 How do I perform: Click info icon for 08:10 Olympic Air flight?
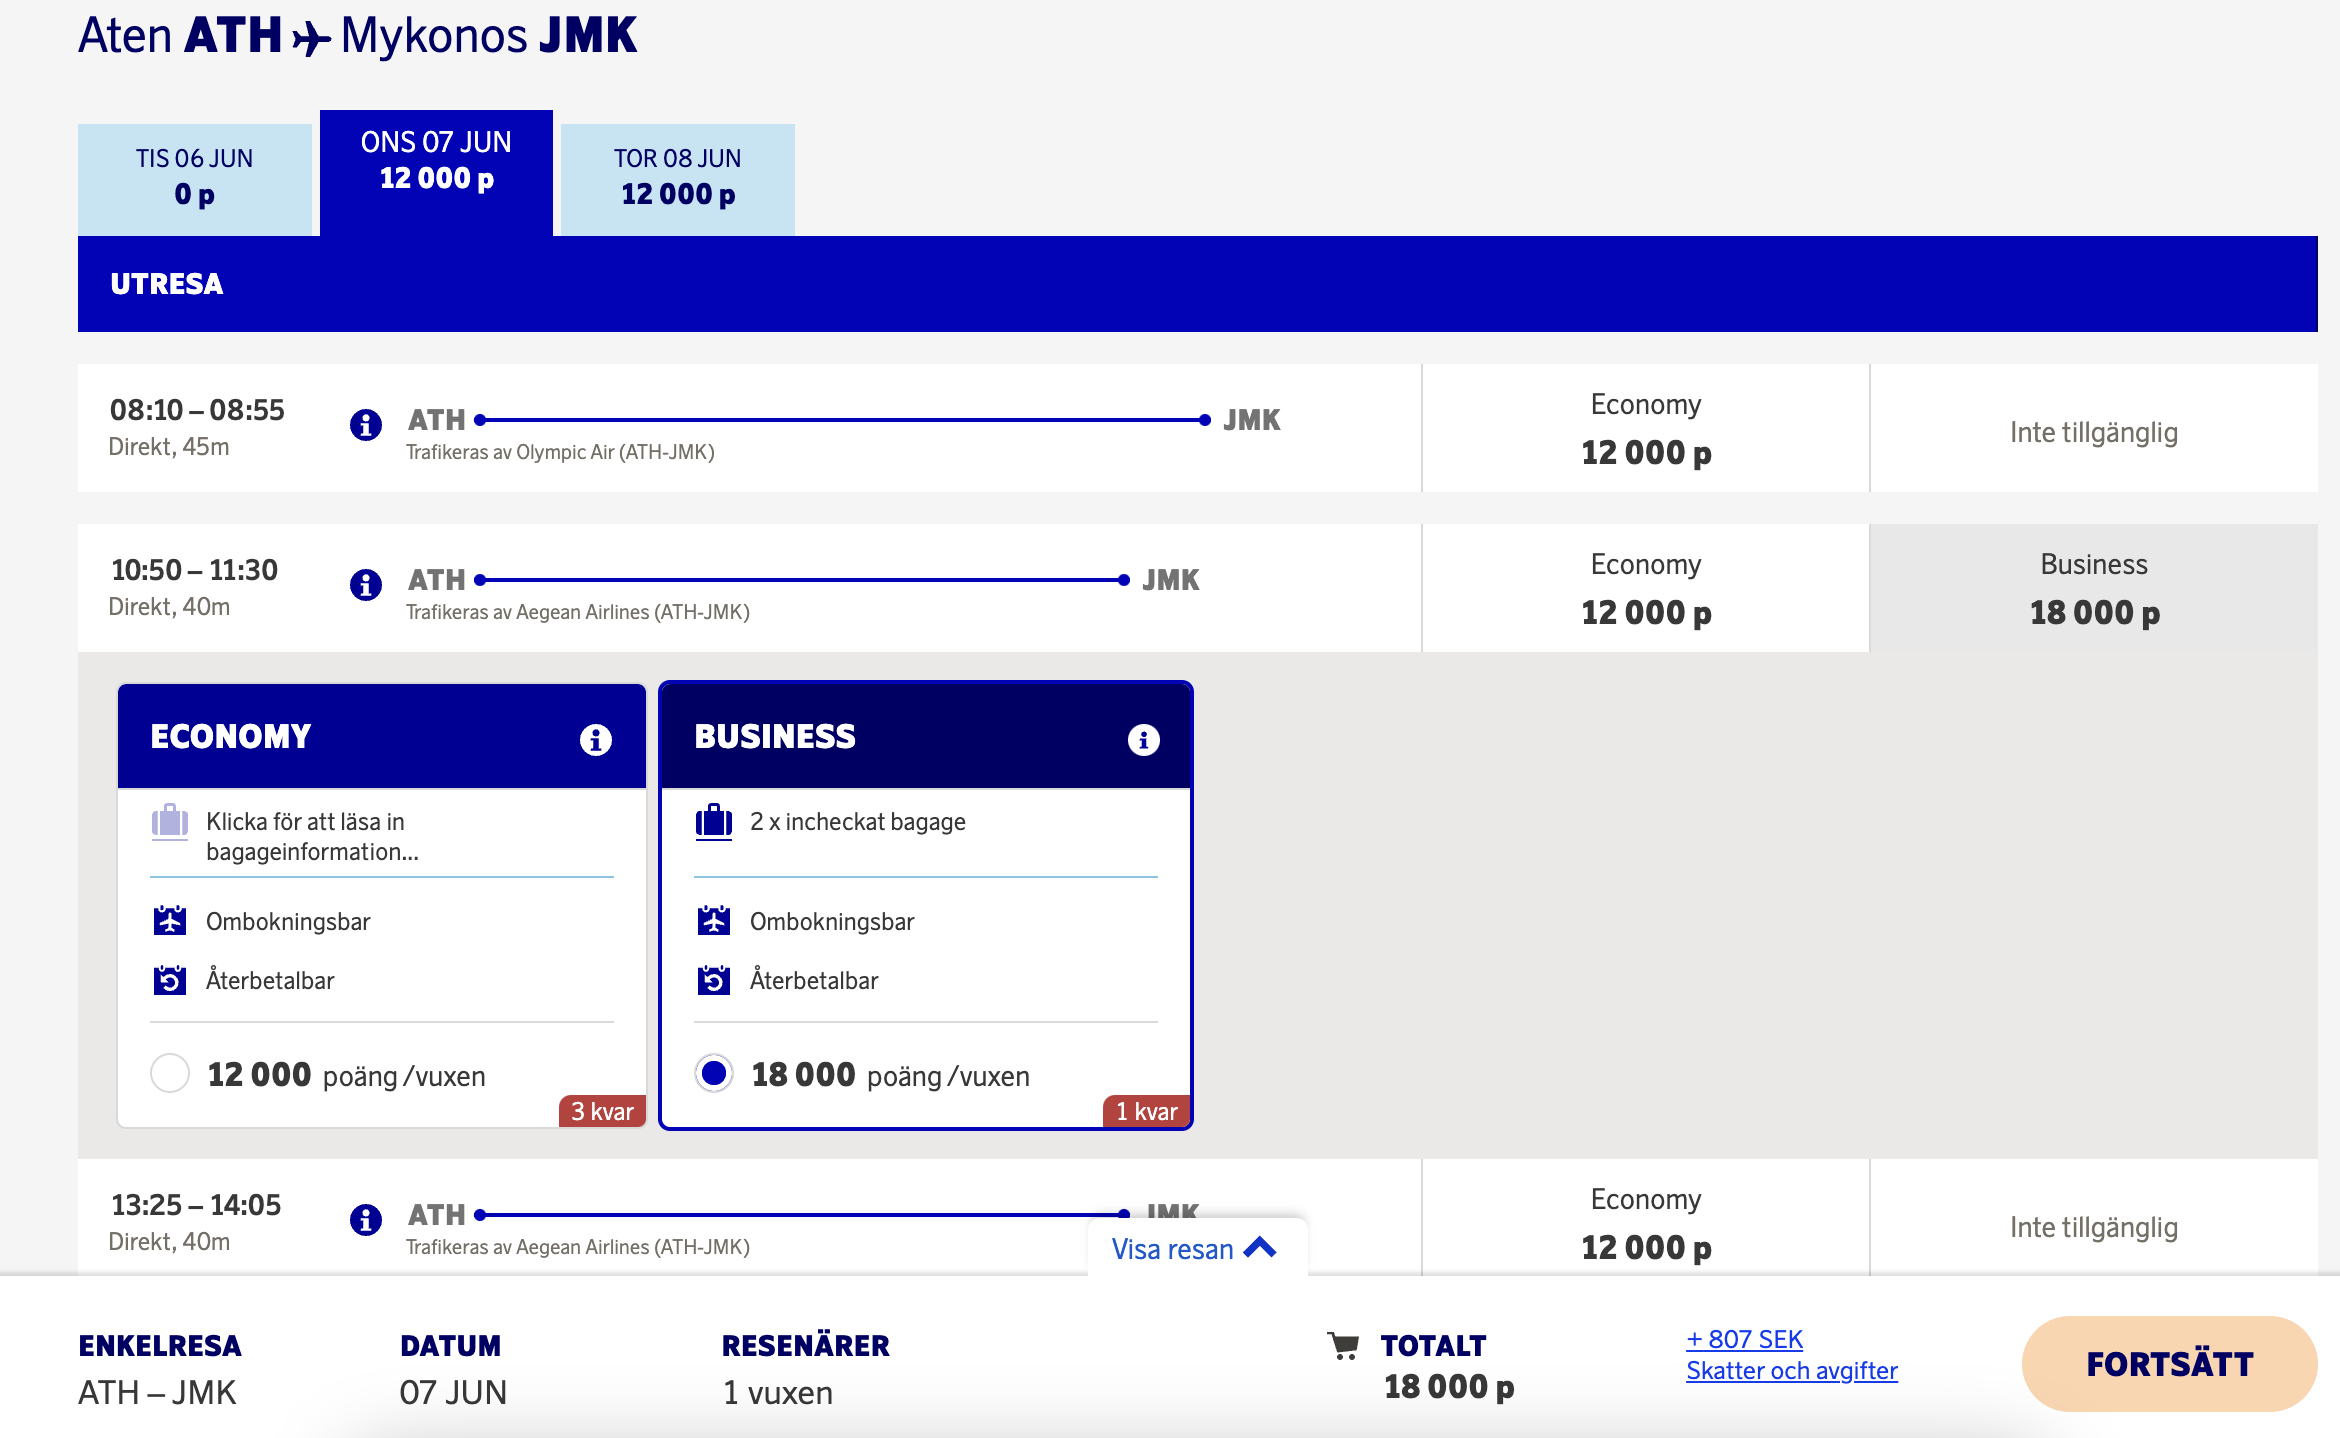point(366,424)
